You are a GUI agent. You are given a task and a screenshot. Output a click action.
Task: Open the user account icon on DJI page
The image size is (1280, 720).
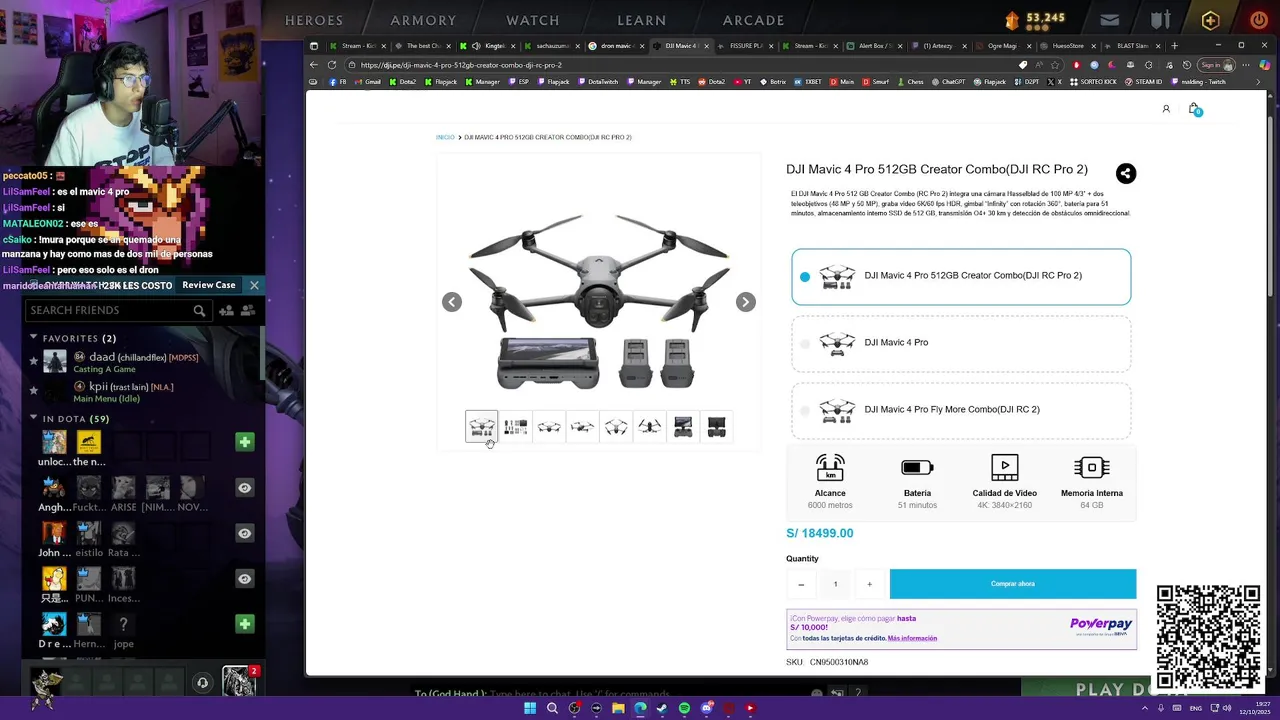pyautogui.click(x=1166, y=109)
